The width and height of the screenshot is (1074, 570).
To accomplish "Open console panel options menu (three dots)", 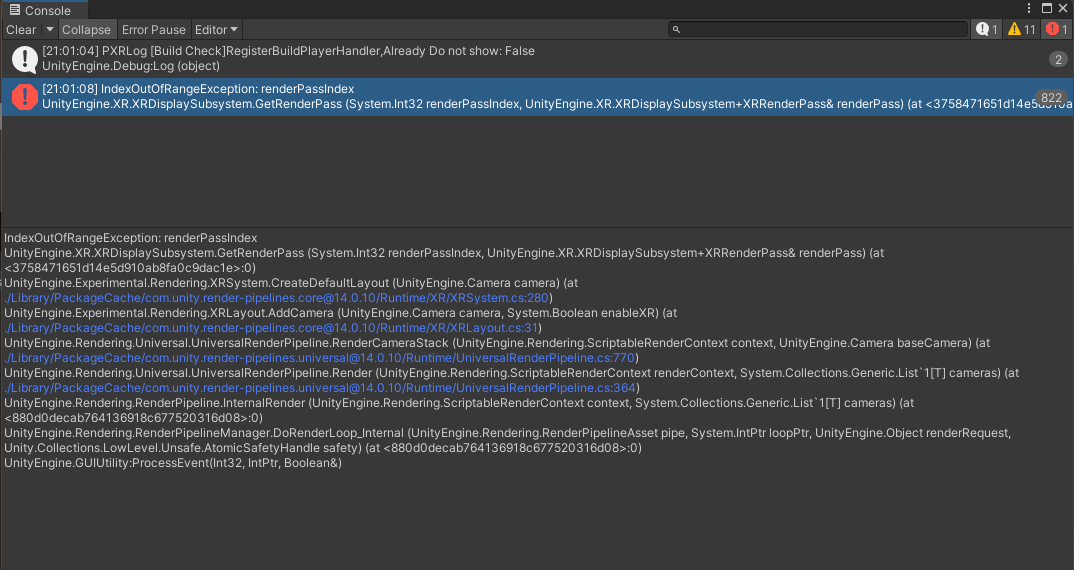I will (x=1029, y=8).
